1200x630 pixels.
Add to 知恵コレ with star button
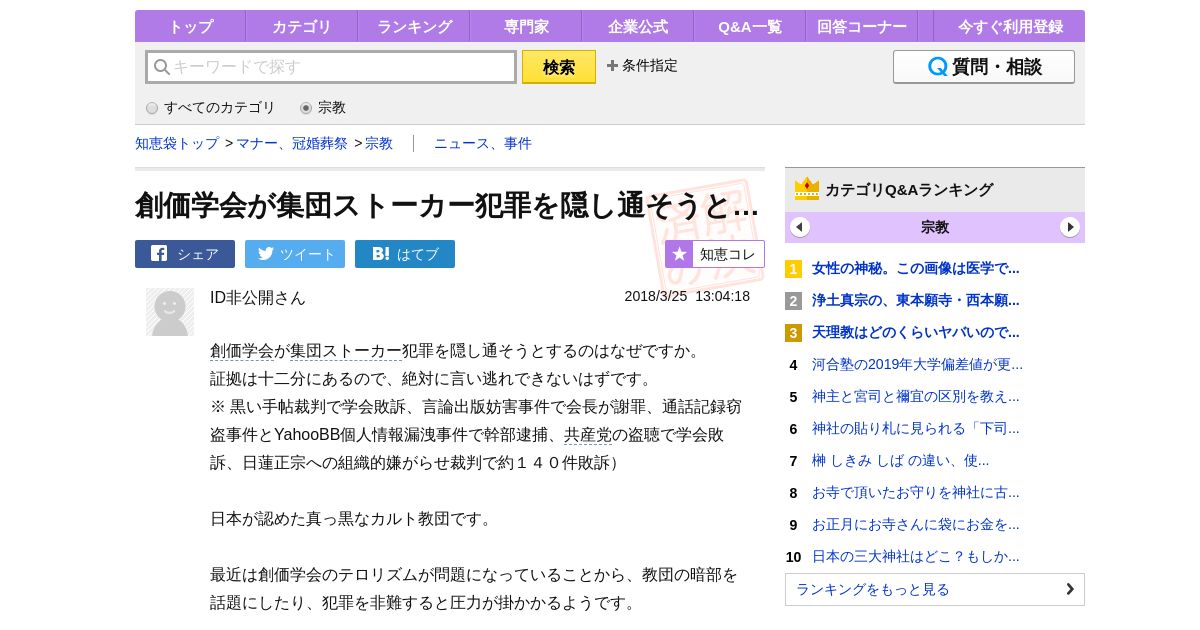(x=715, y=254)
